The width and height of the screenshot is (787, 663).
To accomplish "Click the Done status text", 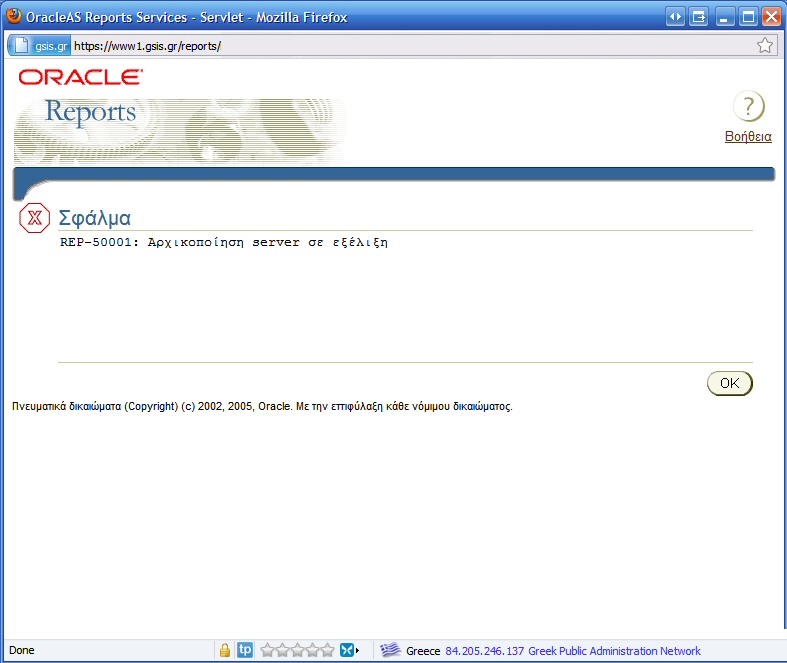I will click(x=22, y=650).
